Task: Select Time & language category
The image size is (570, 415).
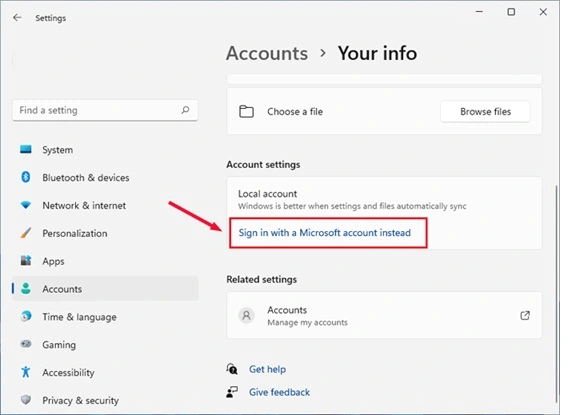Action: click(105, 317)
